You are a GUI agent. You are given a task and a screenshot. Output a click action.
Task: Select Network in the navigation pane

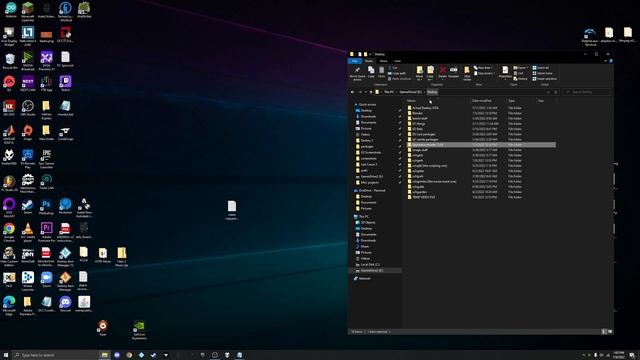click(x=364, y=278)
